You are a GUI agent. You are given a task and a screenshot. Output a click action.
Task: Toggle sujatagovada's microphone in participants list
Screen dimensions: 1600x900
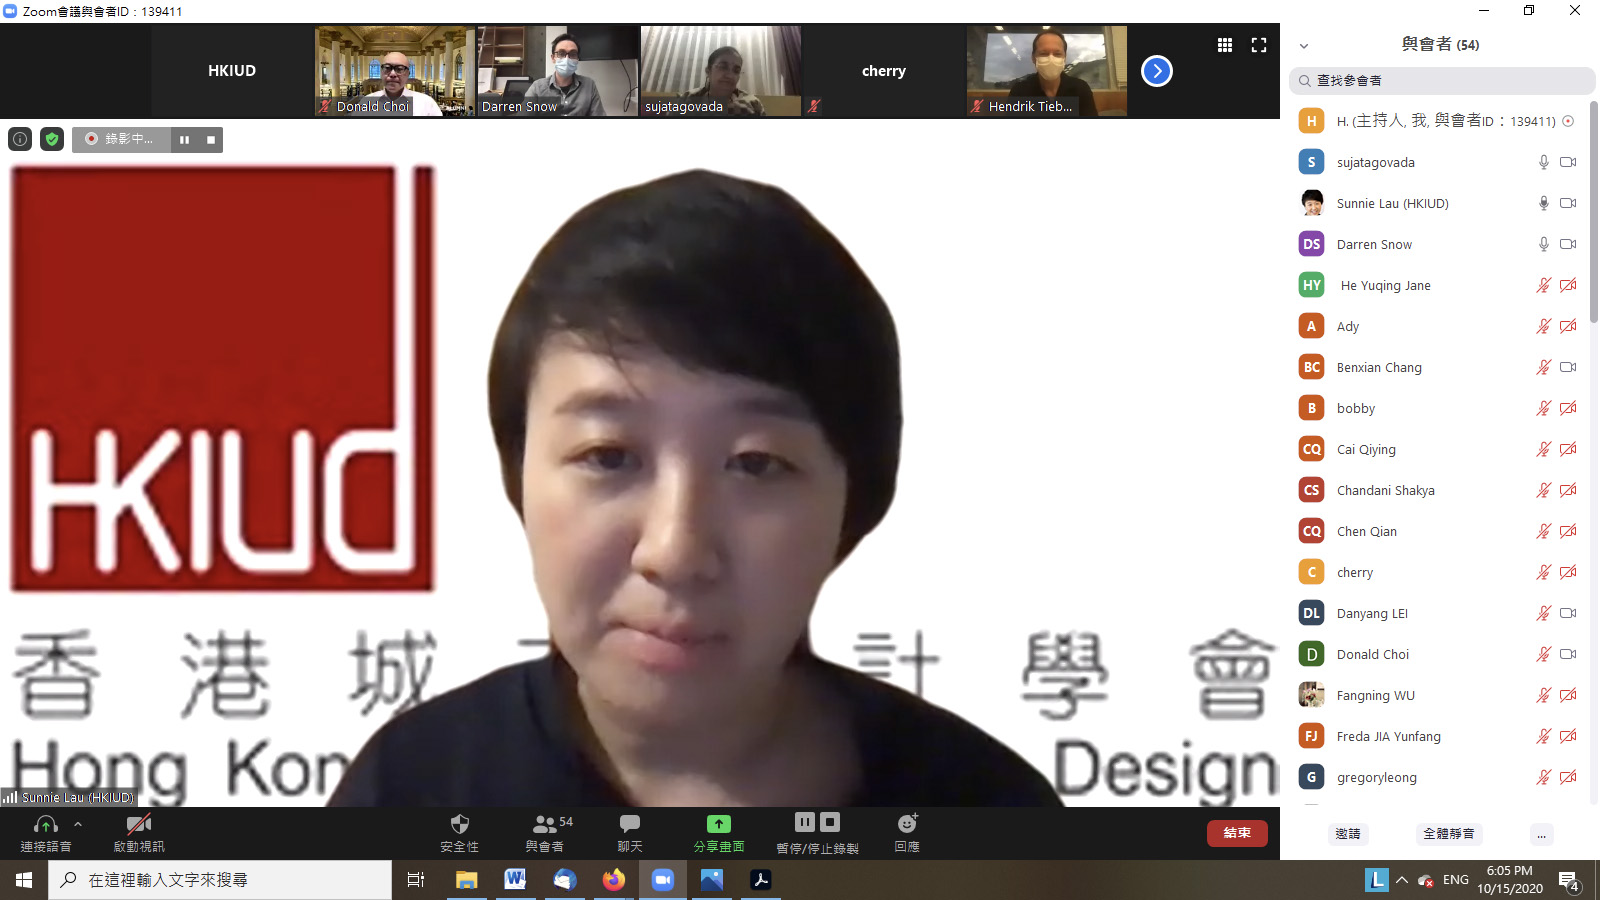[x=1543, y=162]
